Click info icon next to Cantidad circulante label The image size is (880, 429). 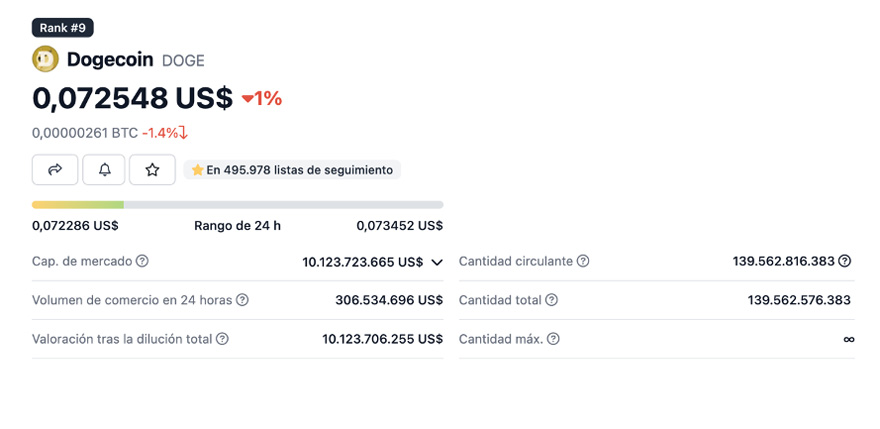[583, 261]
